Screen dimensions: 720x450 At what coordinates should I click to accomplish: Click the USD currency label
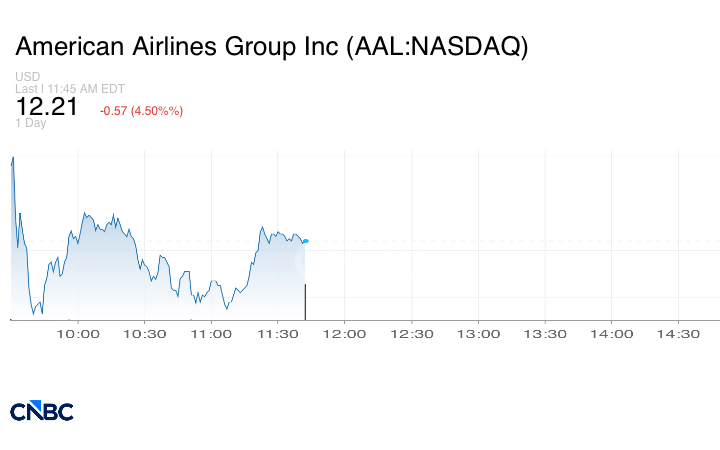pyautogui.click(x=27, y=77)
